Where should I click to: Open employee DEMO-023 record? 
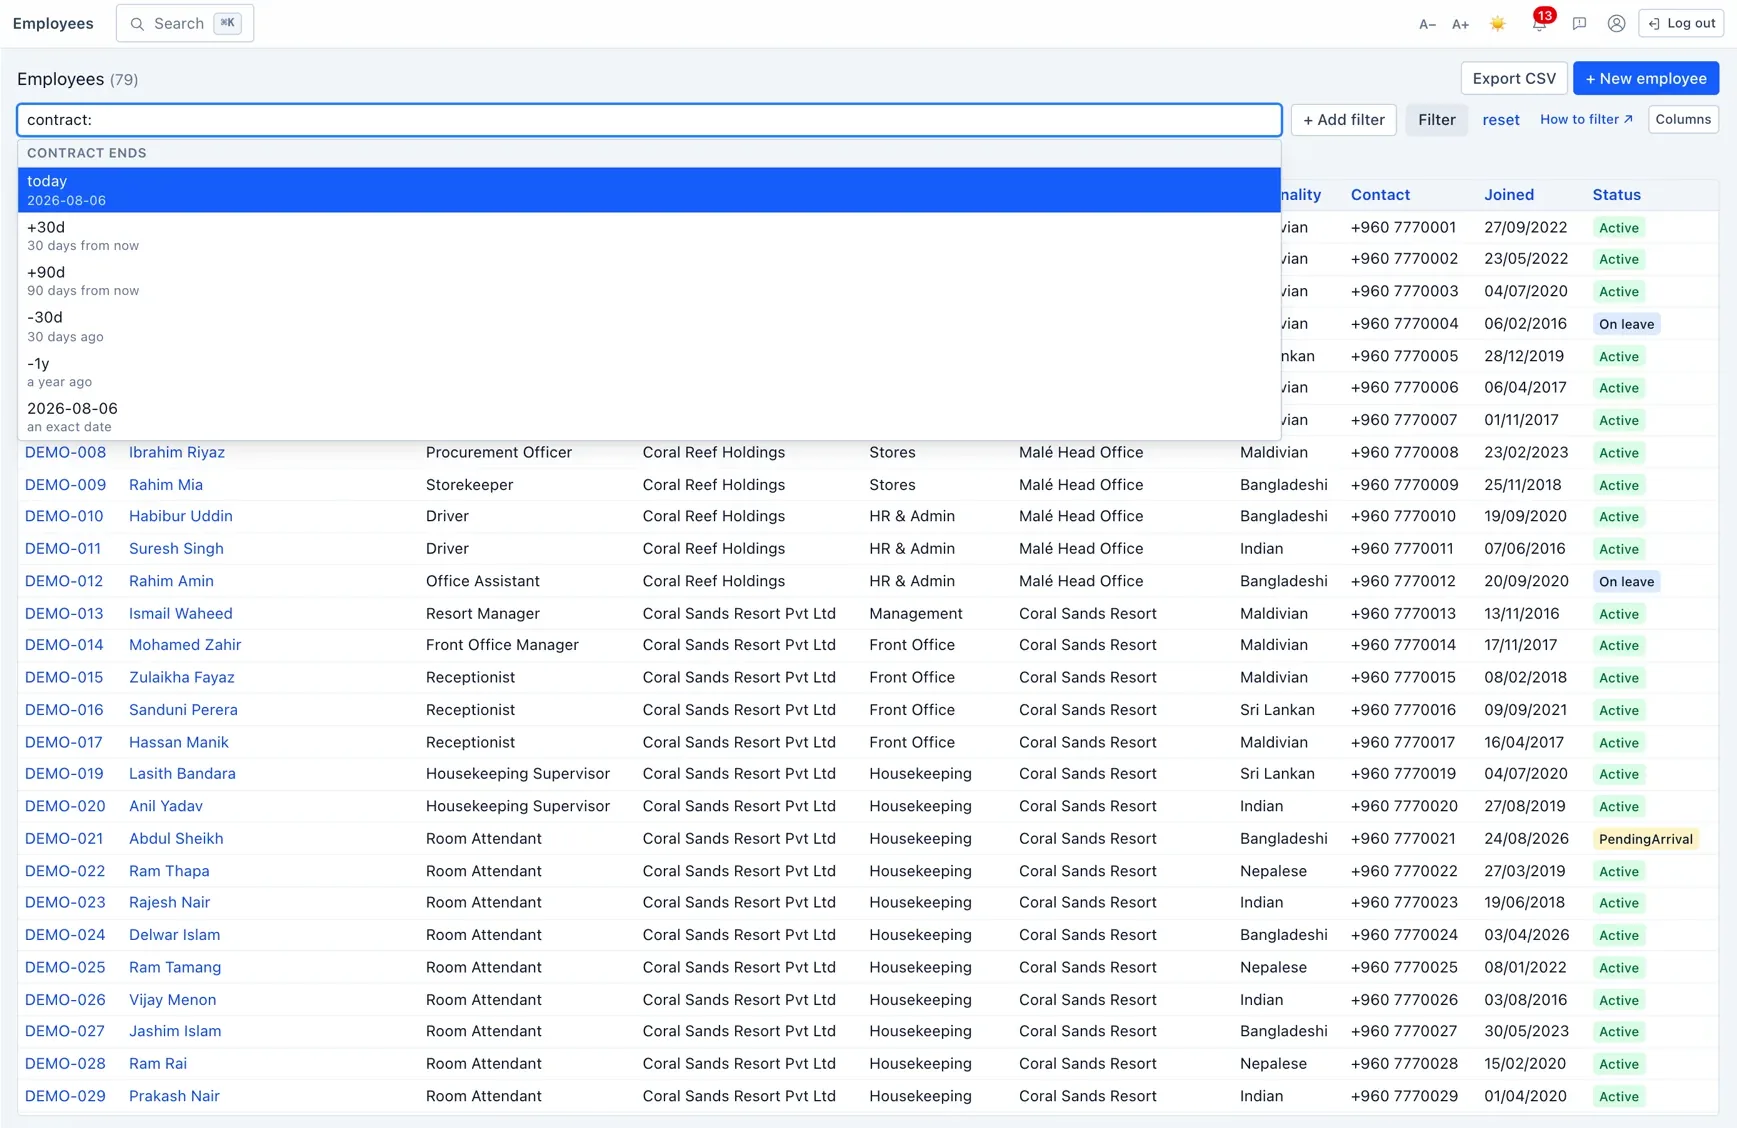click(65, 902)
